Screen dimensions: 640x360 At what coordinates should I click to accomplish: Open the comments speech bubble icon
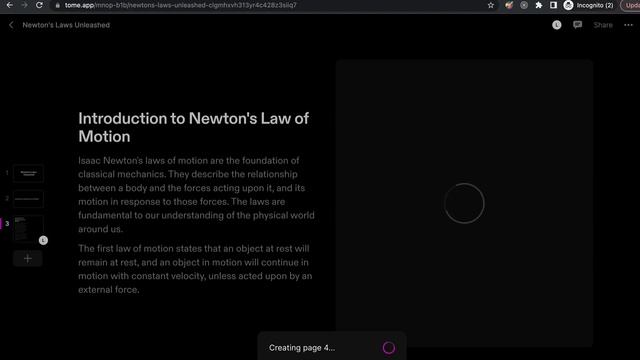(577, 25)
